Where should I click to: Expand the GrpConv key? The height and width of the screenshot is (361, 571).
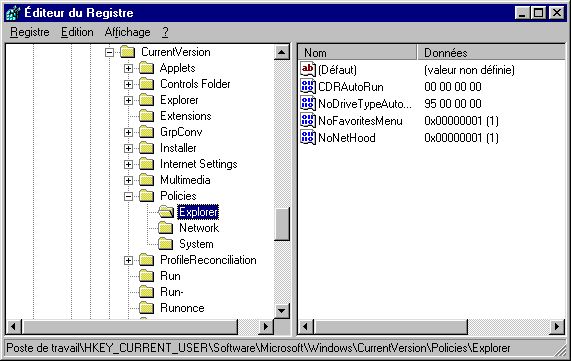coord(128,133)
